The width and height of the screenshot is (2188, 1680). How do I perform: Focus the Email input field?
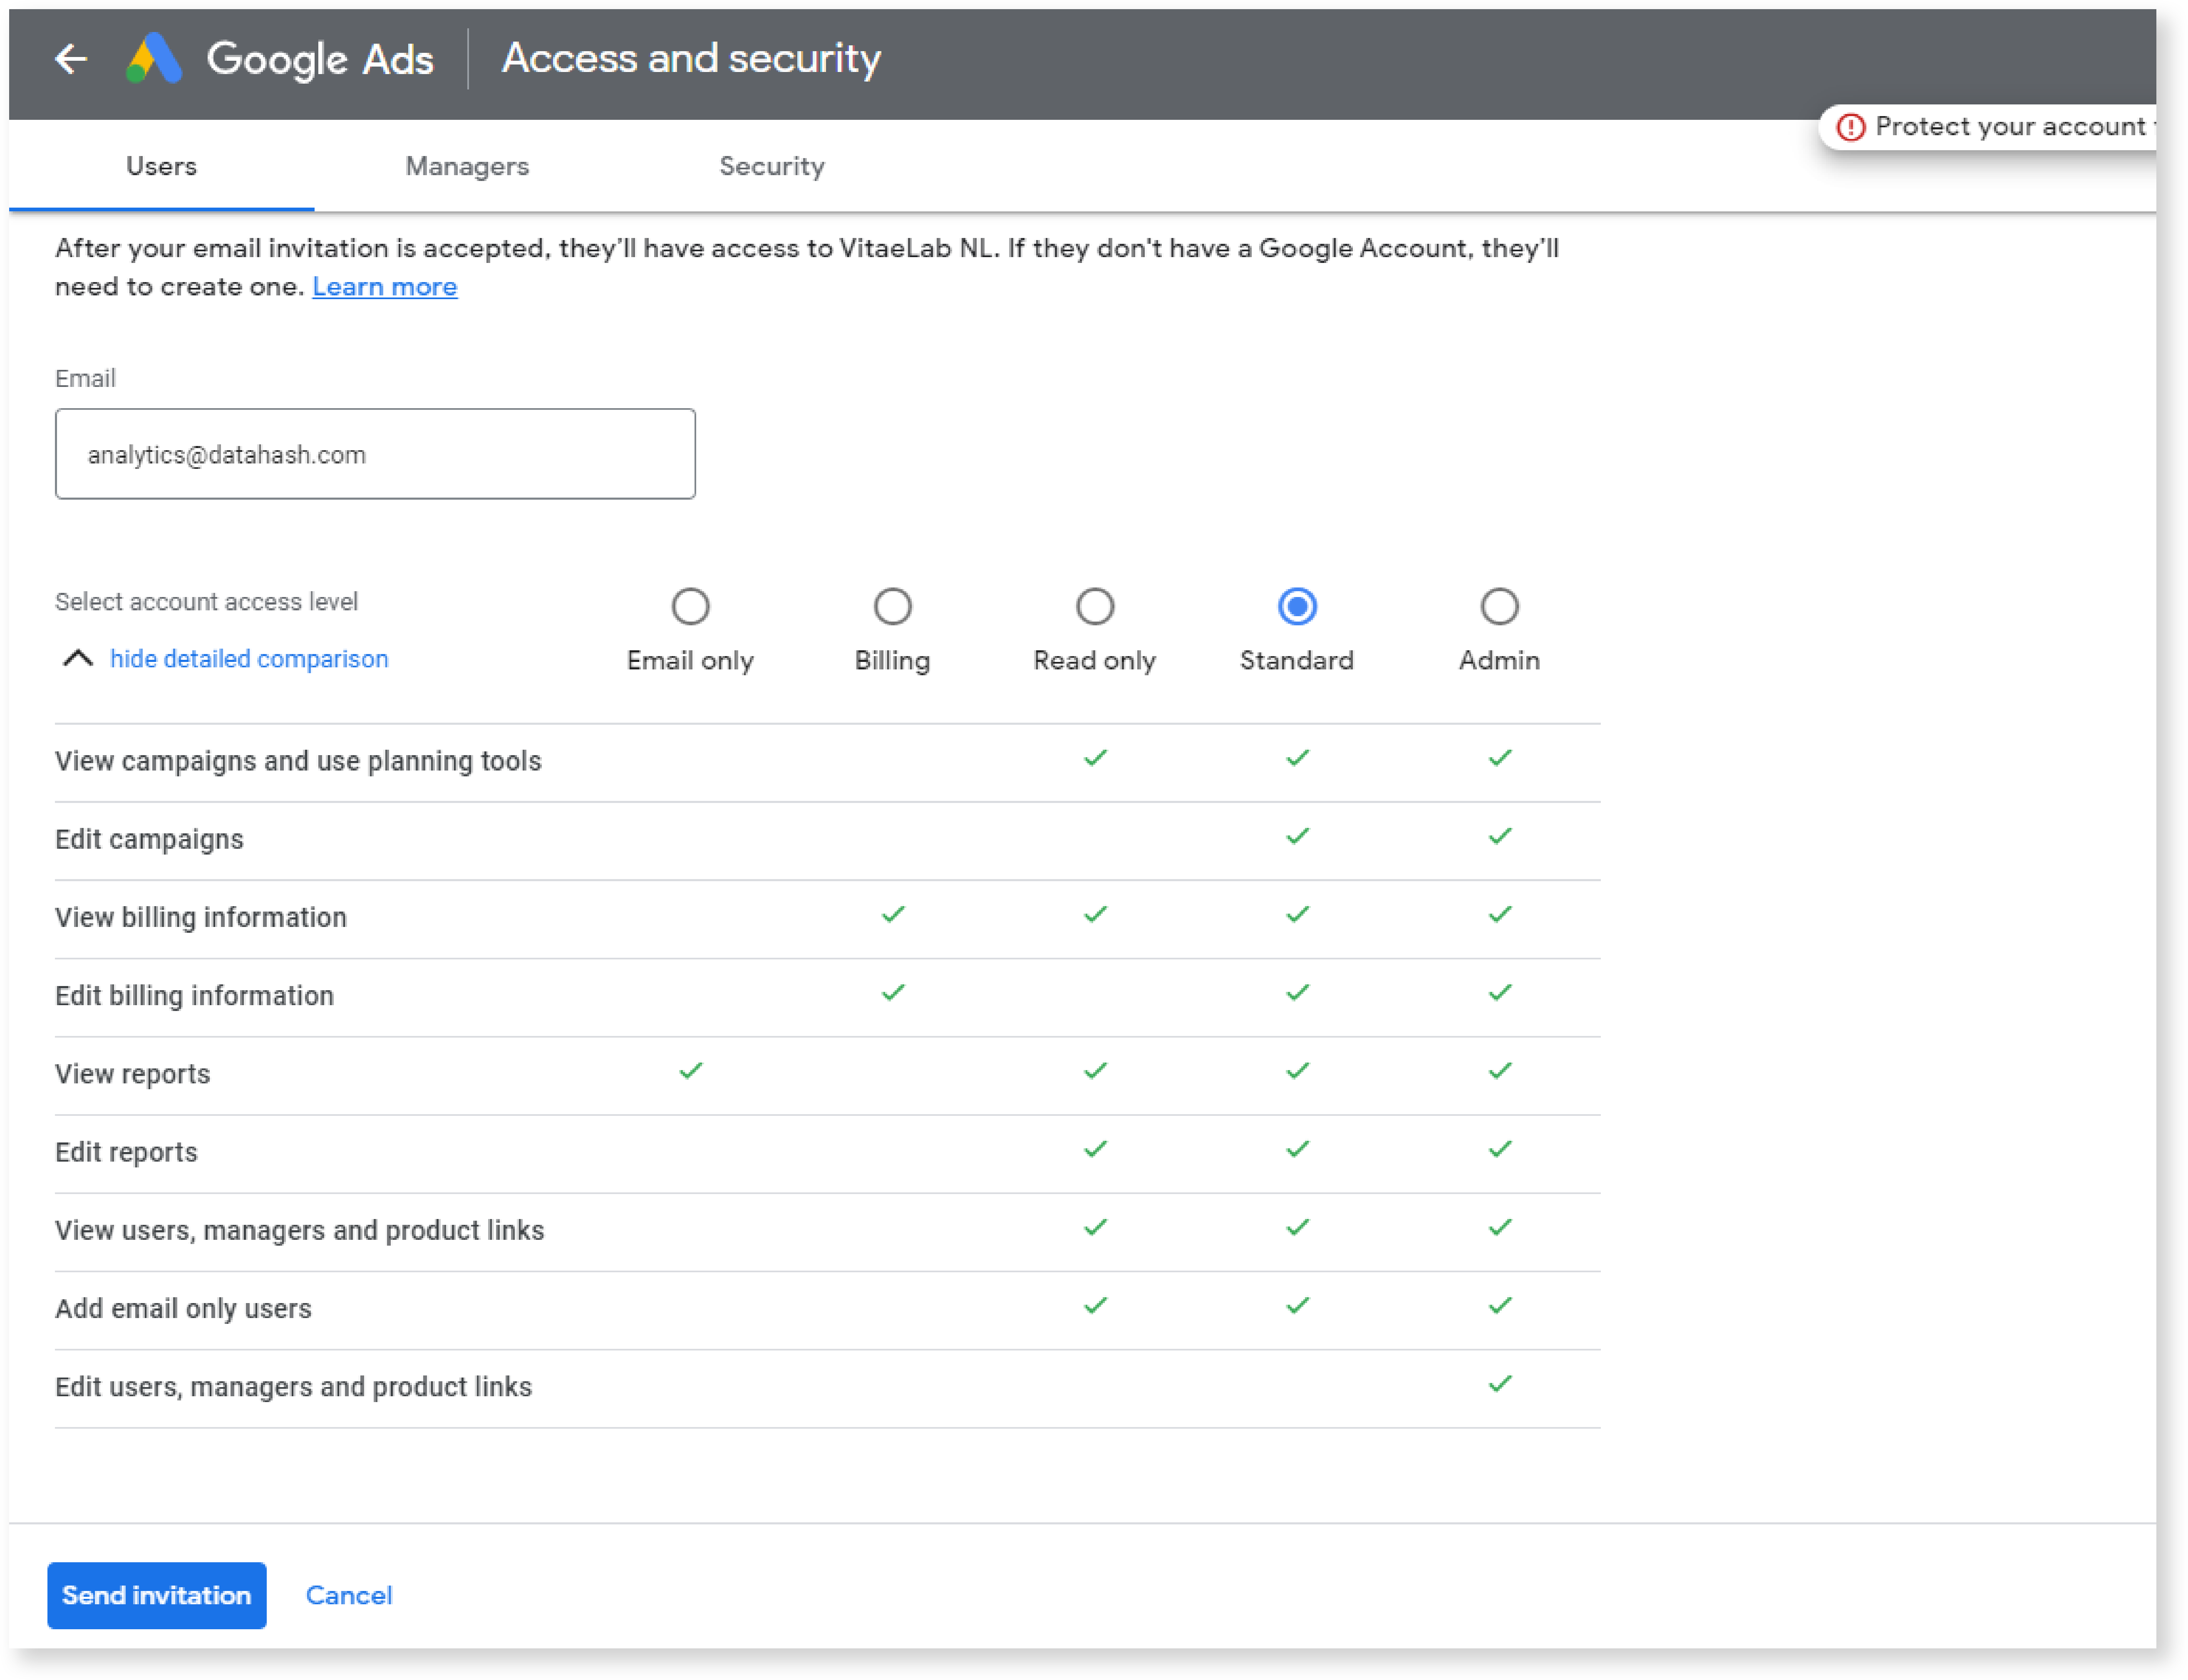point(375,454)
